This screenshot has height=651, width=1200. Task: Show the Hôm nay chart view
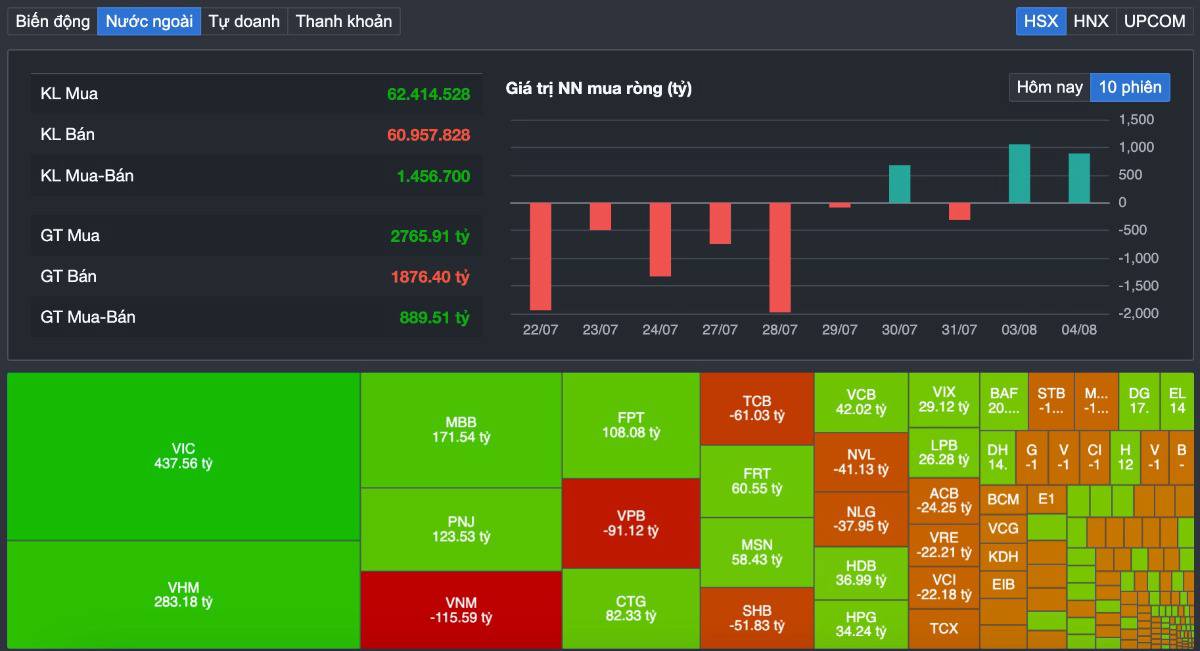click(x=1050, y=87)
